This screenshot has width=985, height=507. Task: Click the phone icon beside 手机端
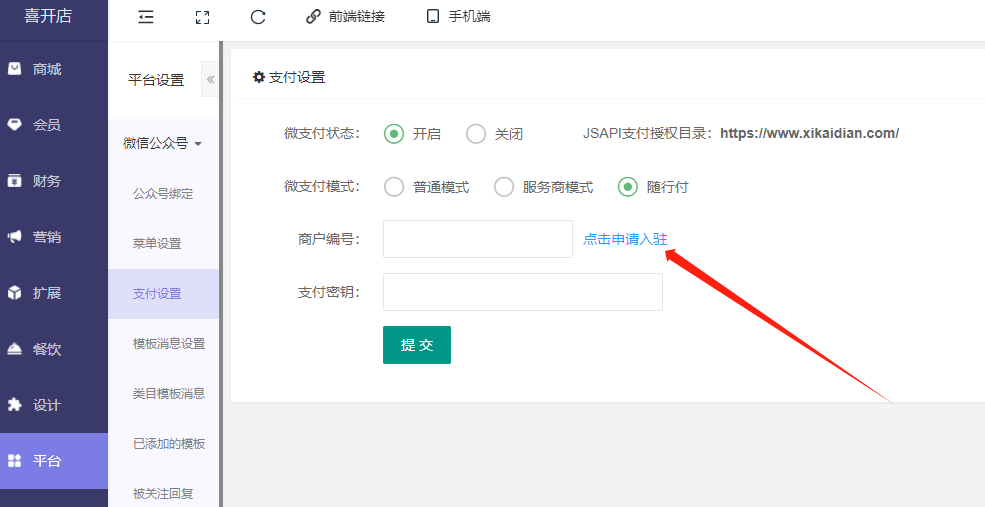433,17
